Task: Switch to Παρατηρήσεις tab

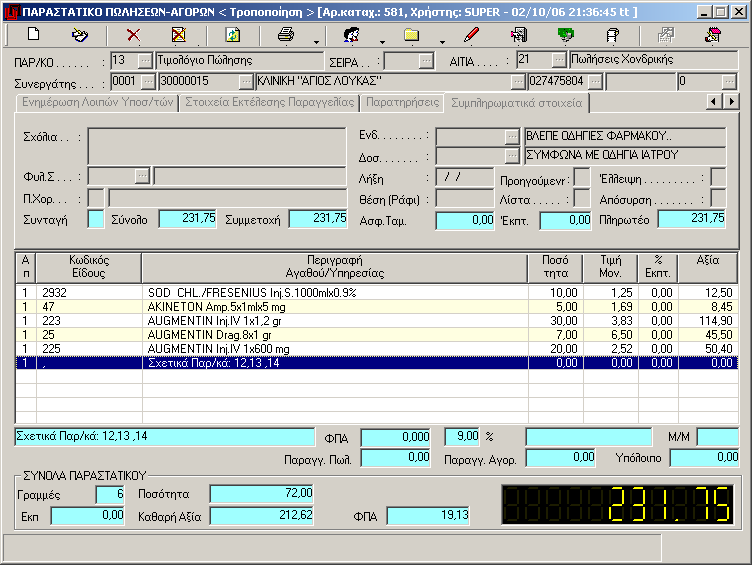Action: click(x=402, y=103)
